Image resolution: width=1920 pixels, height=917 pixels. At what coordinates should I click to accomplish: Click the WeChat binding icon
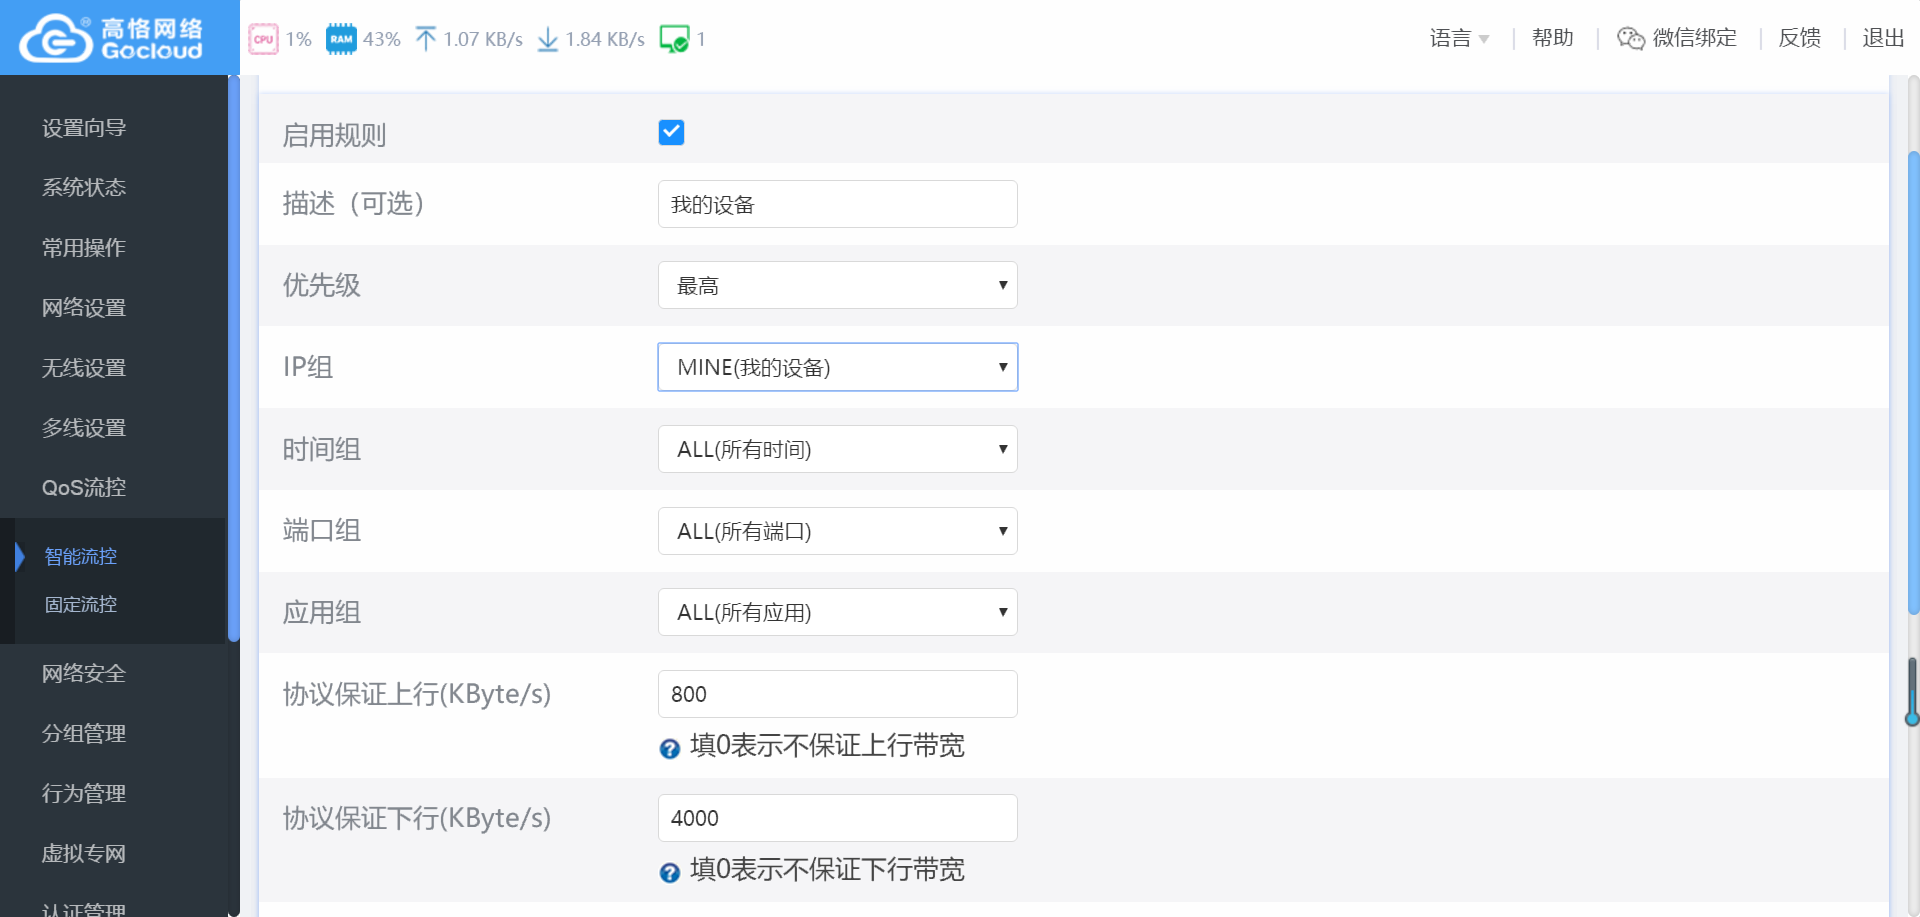pyautogui.click(x=1631, y=38)
